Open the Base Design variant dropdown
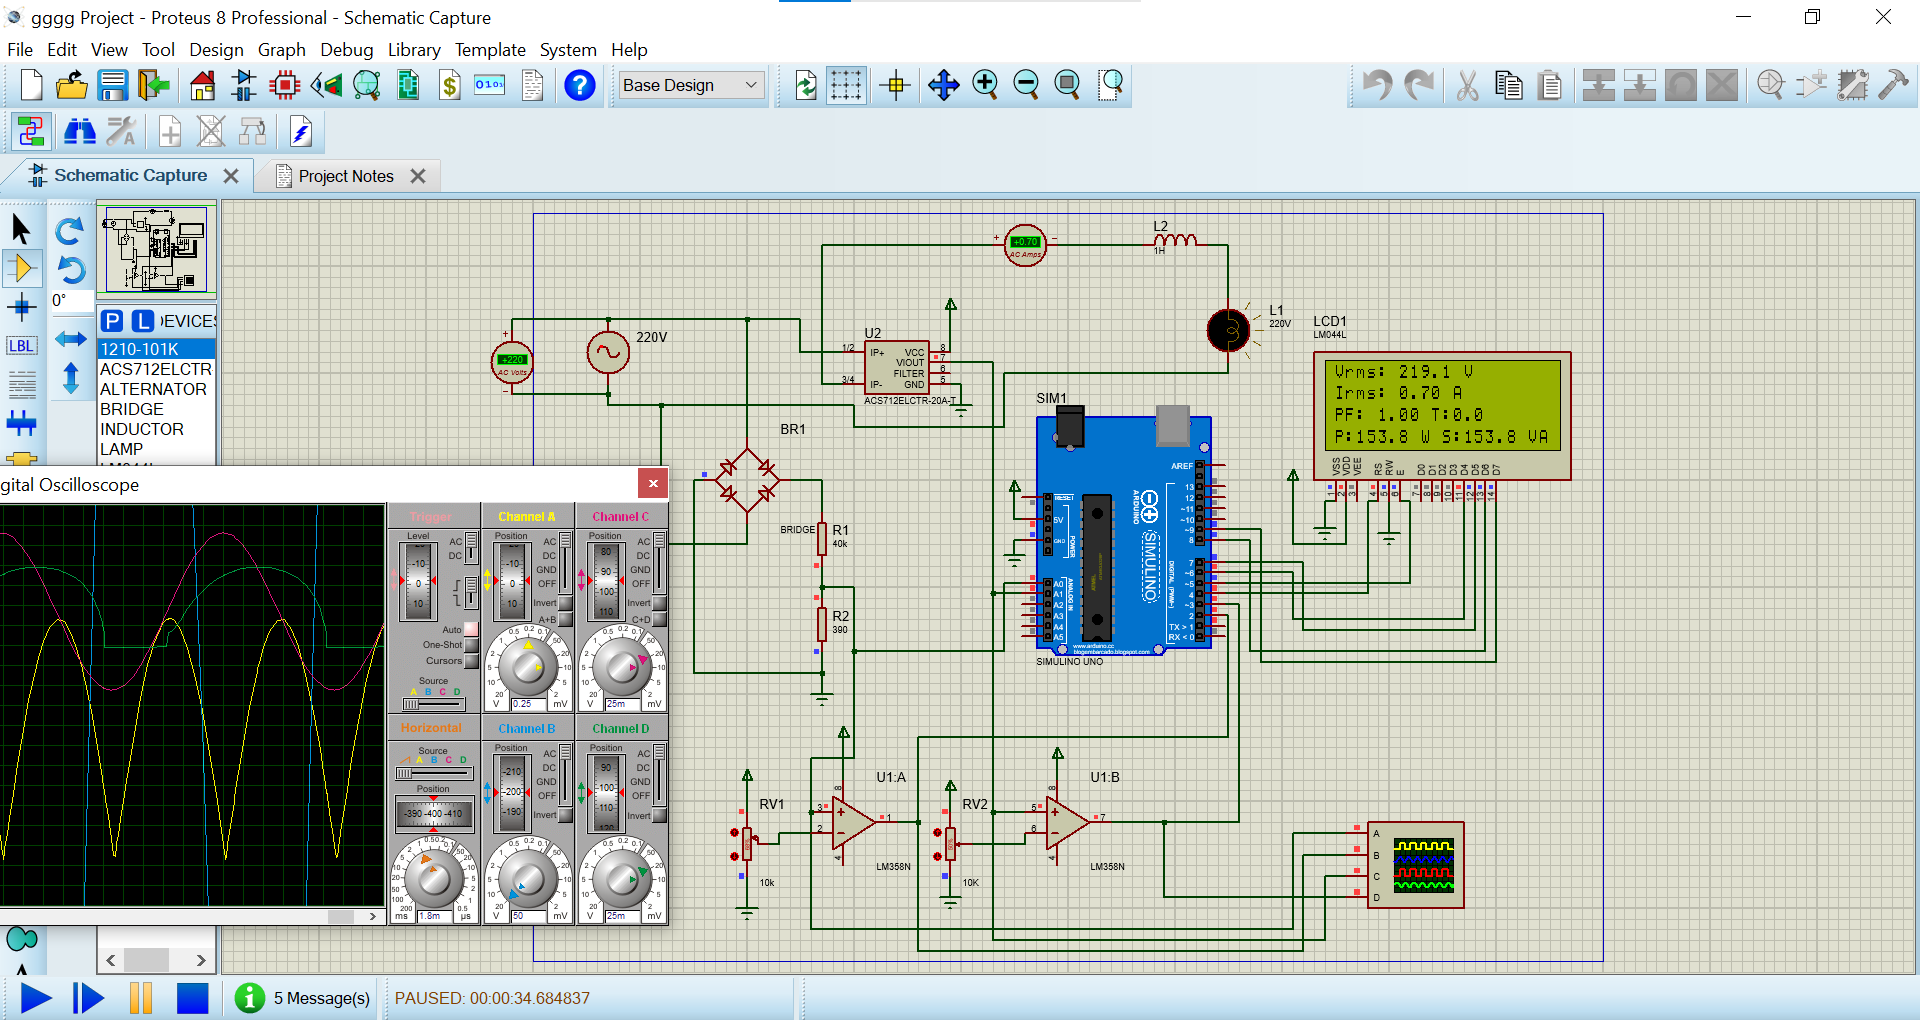 click(691, 86)
